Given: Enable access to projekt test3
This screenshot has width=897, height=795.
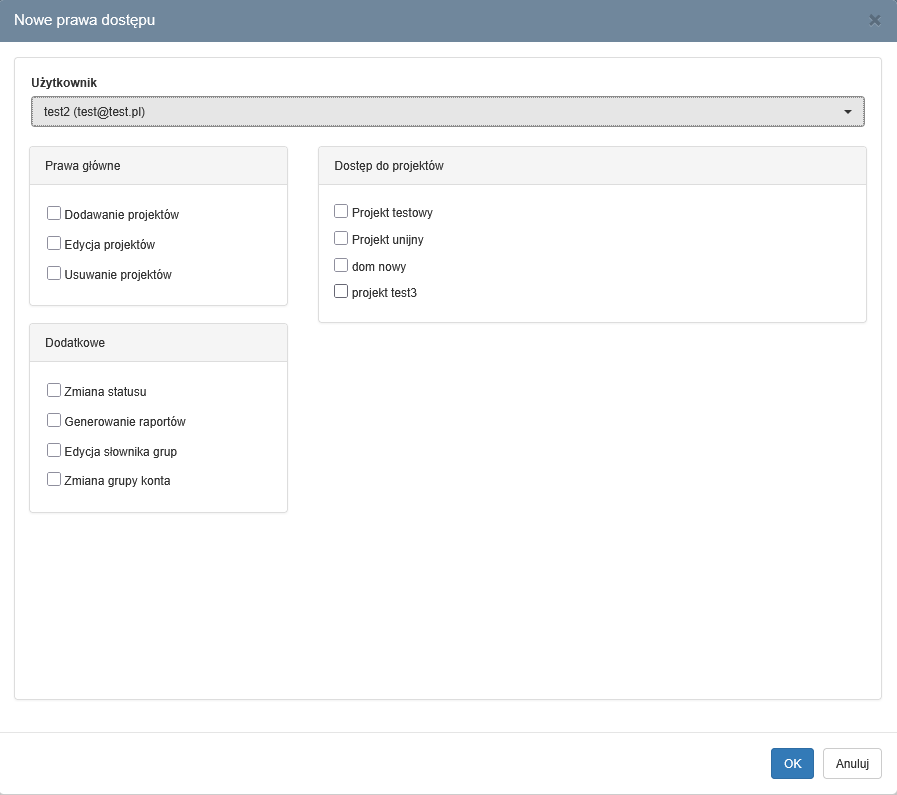Looking at the screenshot, I should (x=341, y=292).
